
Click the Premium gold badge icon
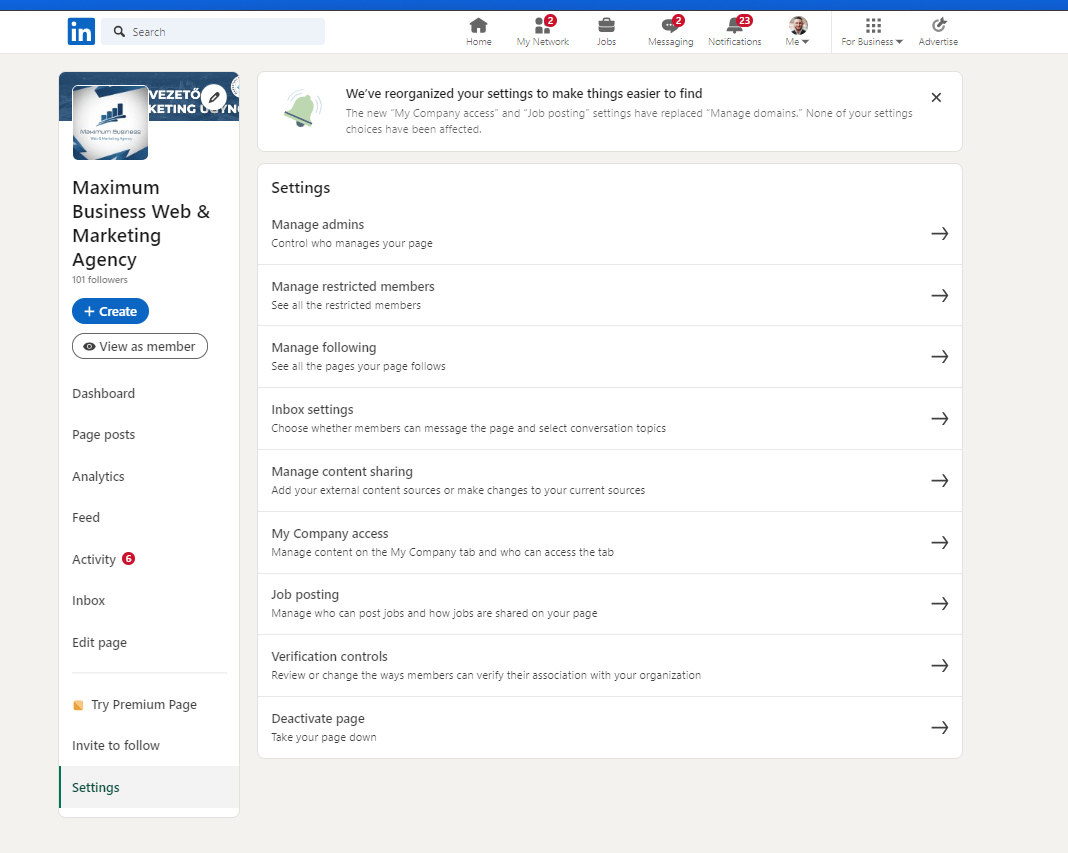[78, 705]
